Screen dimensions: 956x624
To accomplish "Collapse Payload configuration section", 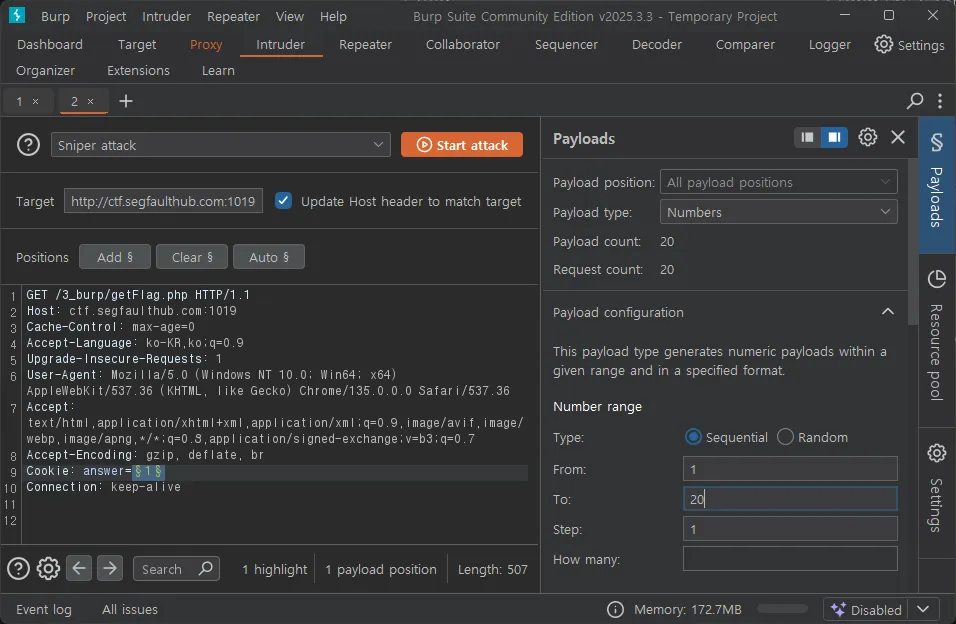I will click(888, 312).
